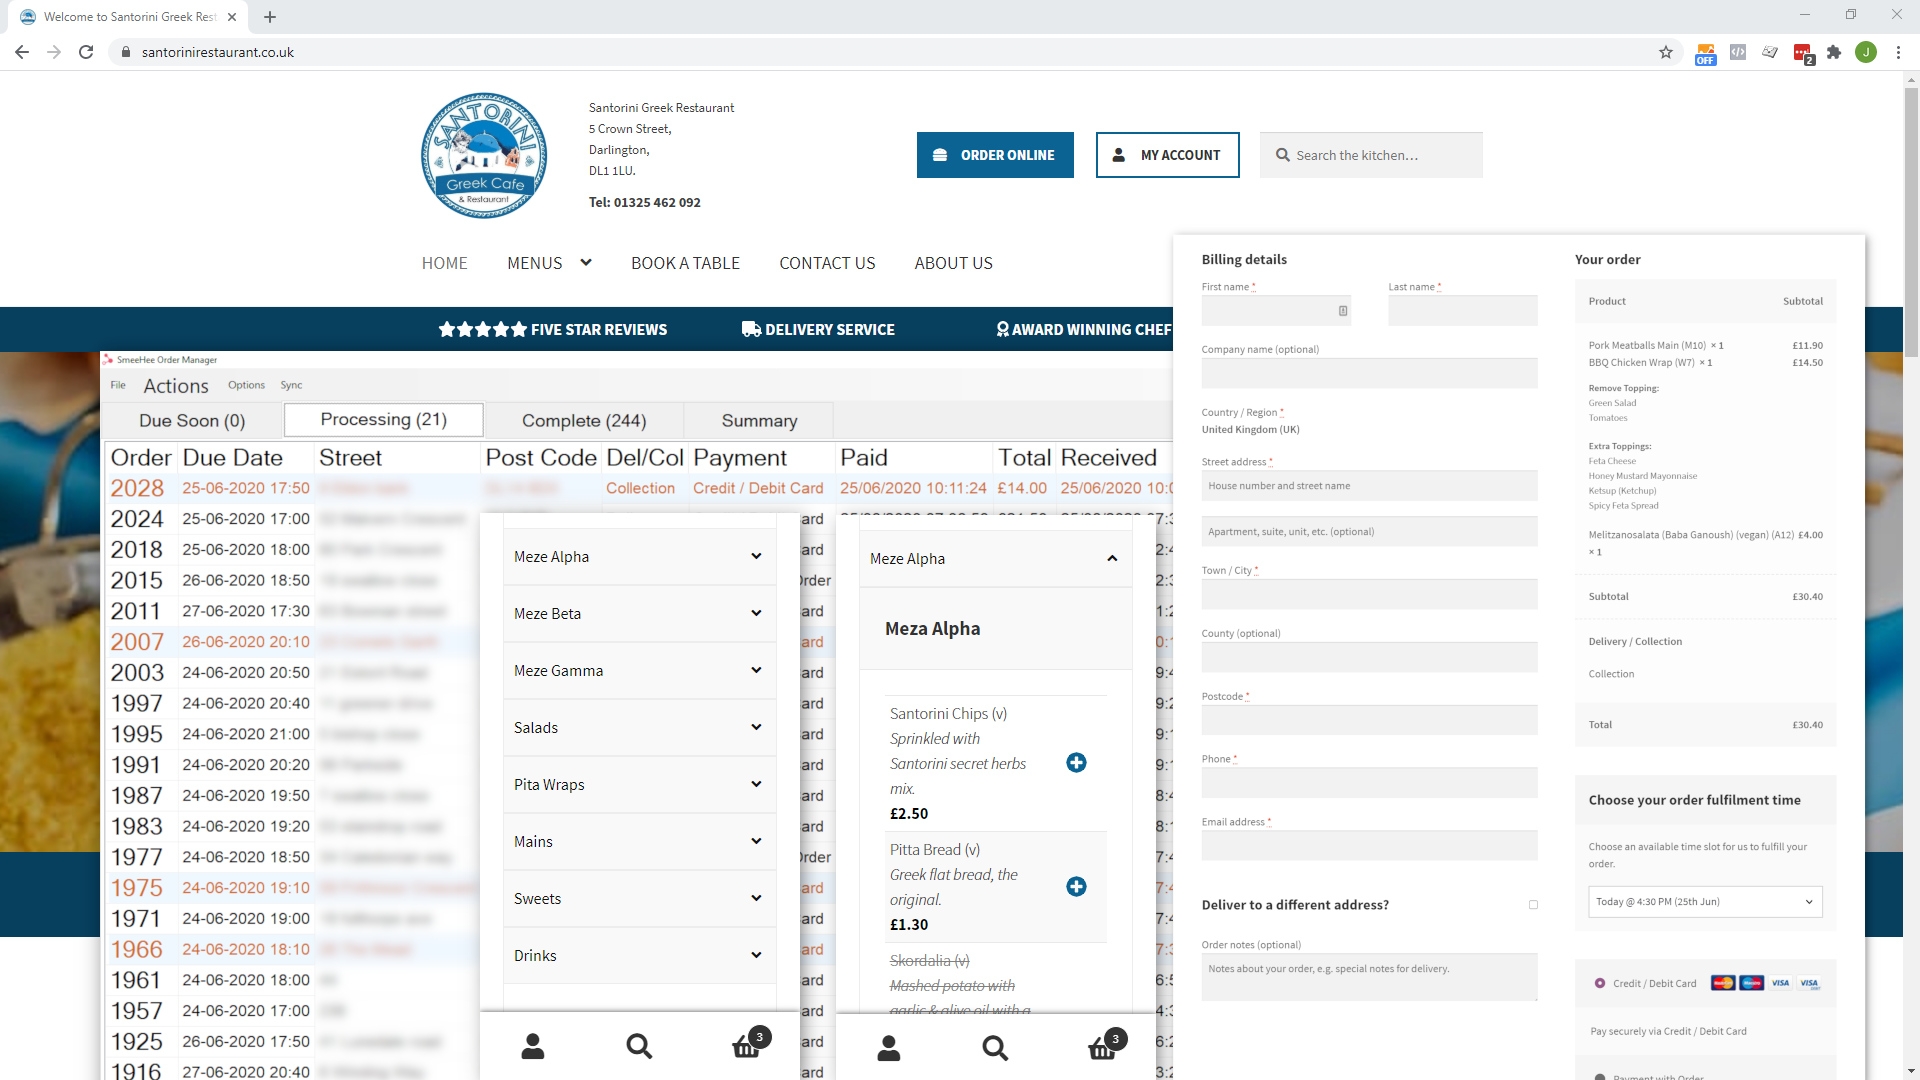Viewport: 1920px width, 1080px height.
Task: Click the orange OFF extension icon
Action: point(1706,53)
